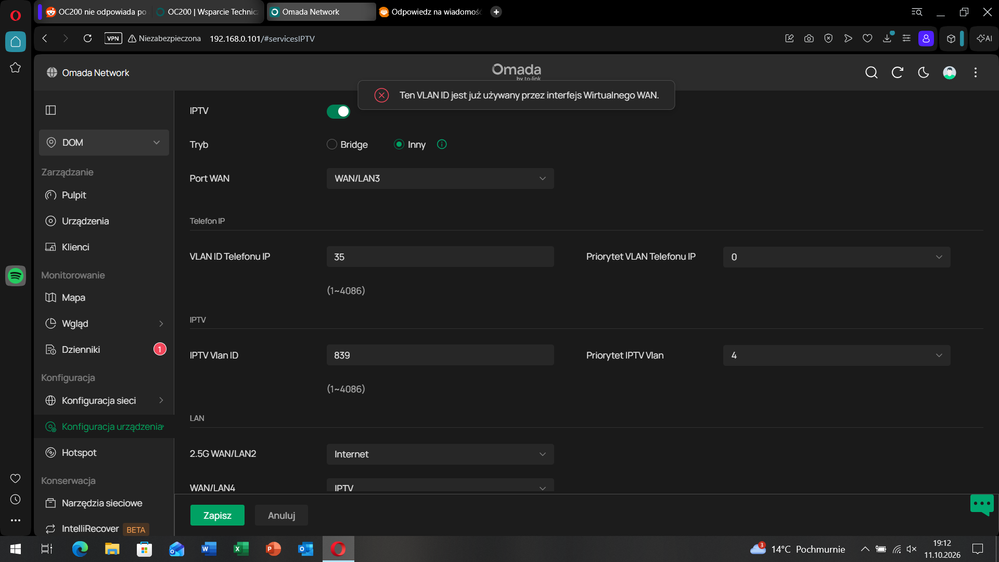Open Word from taskbar

208,549
